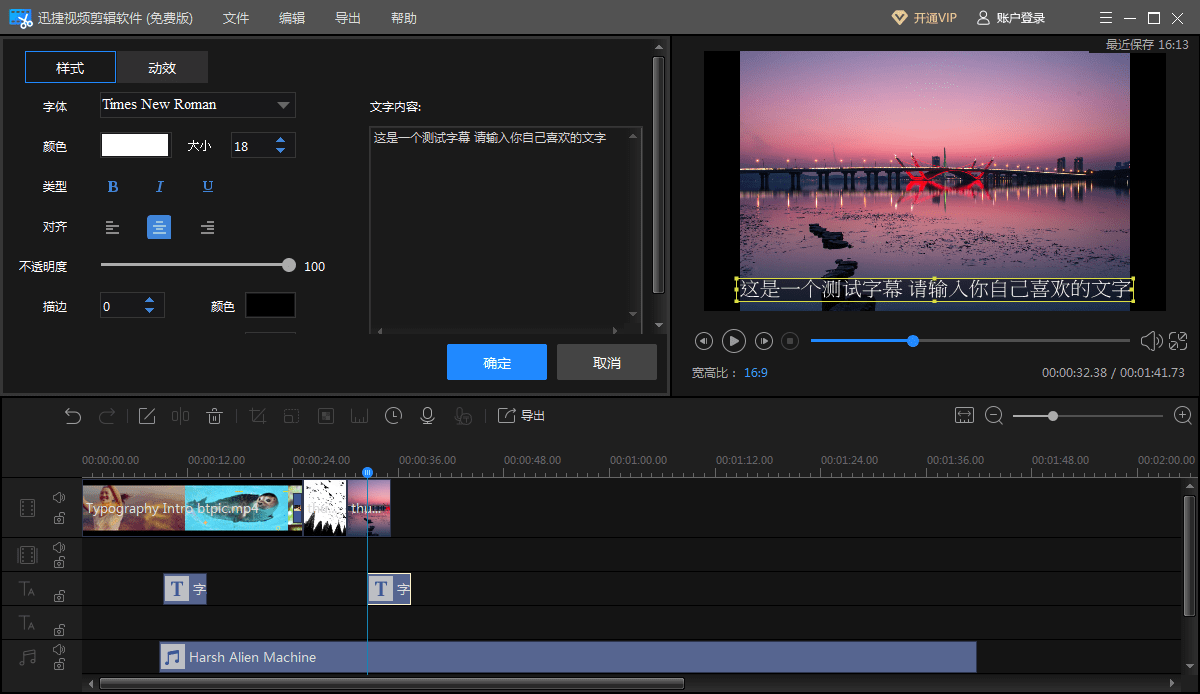Open the Mosaic effect tool
The height and width of the screenshot is (694, 1200).
325,415
